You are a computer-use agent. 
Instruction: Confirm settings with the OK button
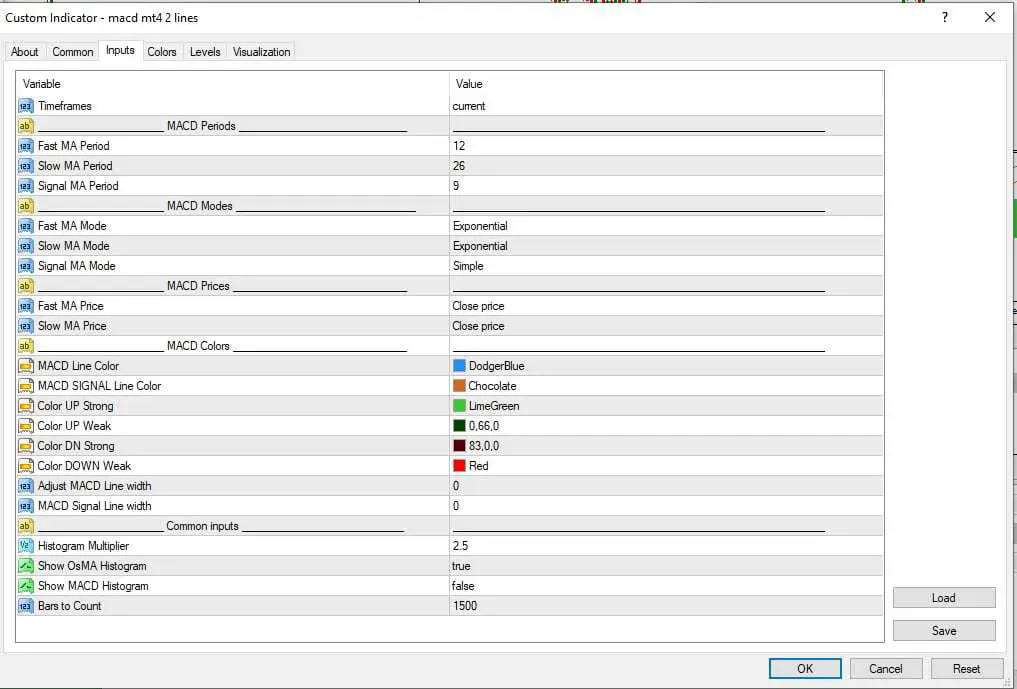(x=805, y=668)
